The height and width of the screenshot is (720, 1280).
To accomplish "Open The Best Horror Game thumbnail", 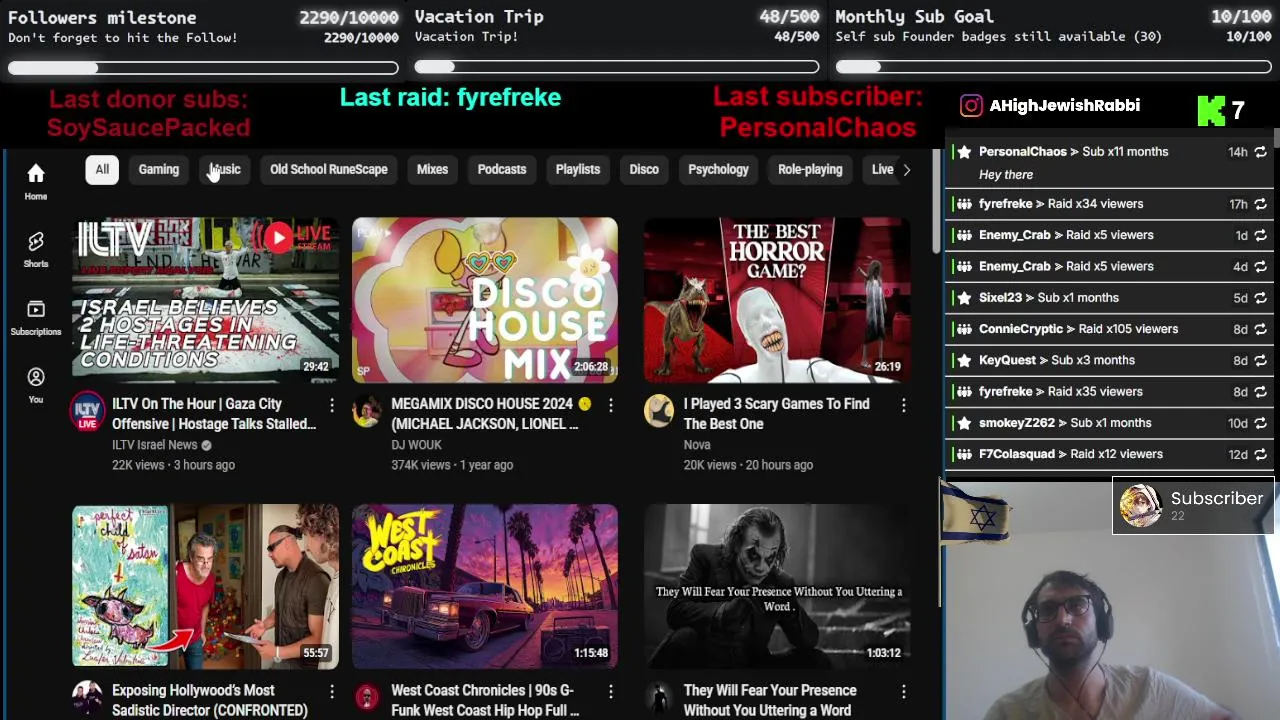I will pos(777,300).
